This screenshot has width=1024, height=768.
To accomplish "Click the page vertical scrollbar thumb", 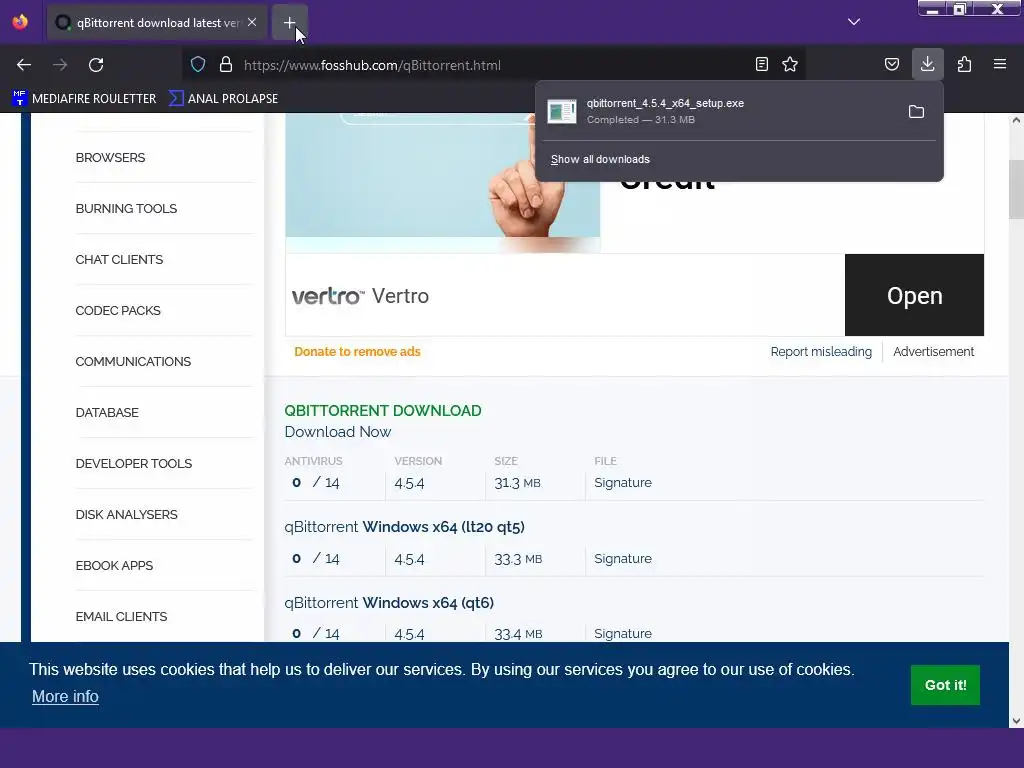I will click(1016, 189).
